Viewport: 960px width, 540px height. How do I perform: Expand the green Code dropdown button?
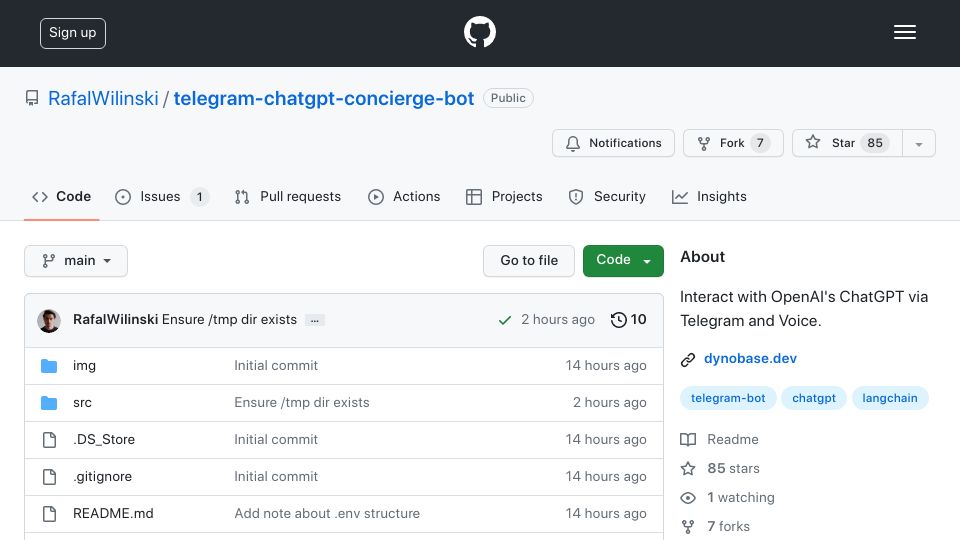click(x=623, y=261)
